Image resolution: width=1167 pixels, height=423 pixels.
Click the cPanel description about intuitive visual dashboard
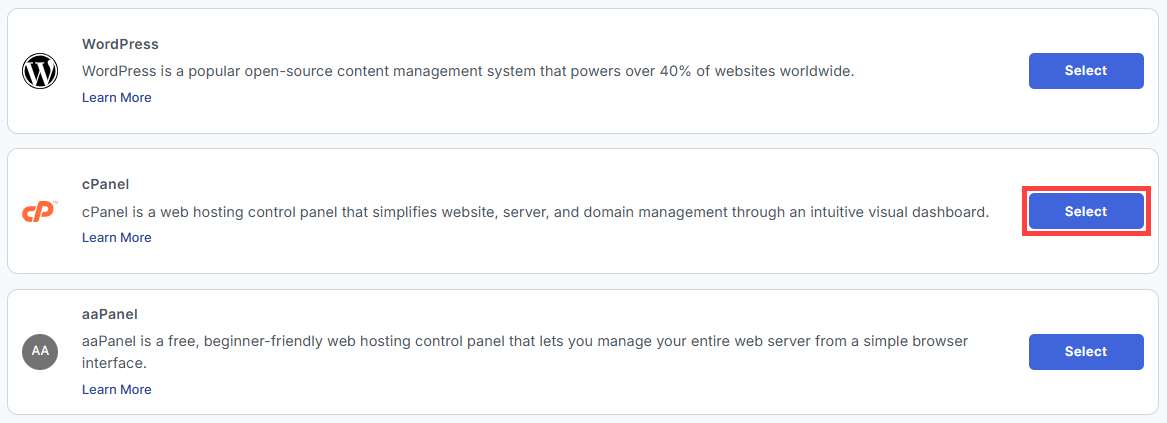pos(535,212)
